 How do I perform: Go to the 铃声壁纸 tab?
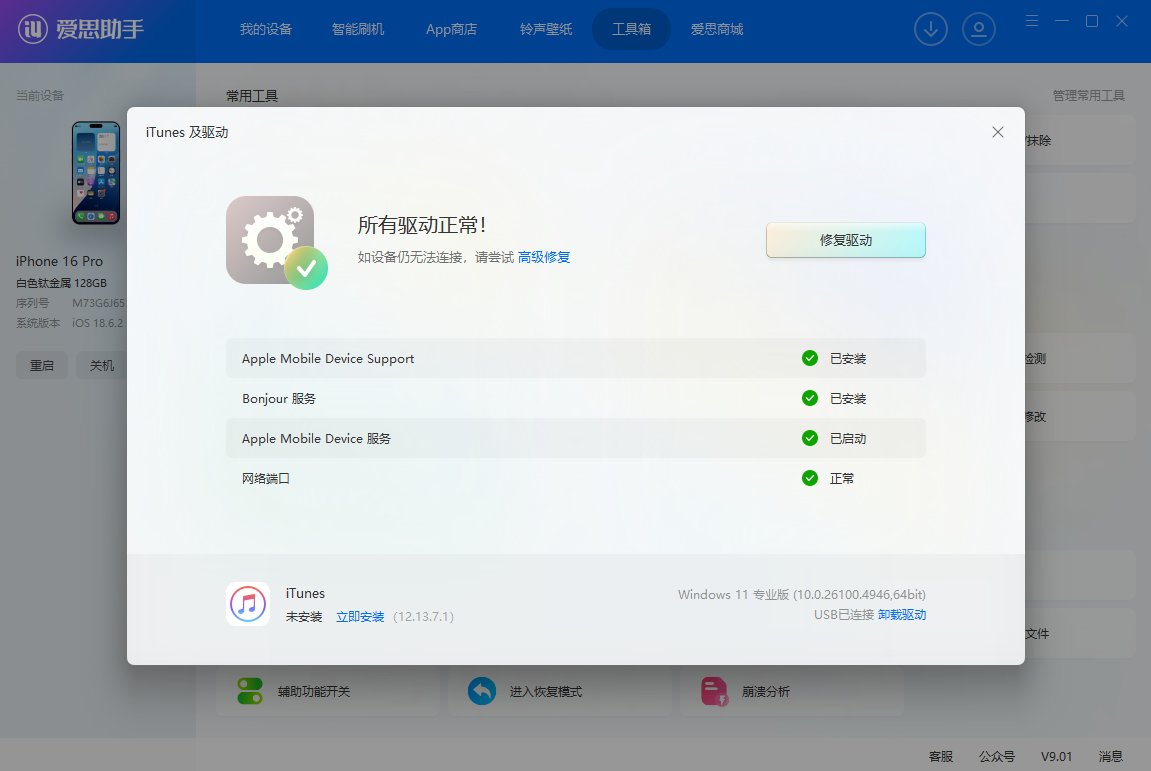coord(545,29)
